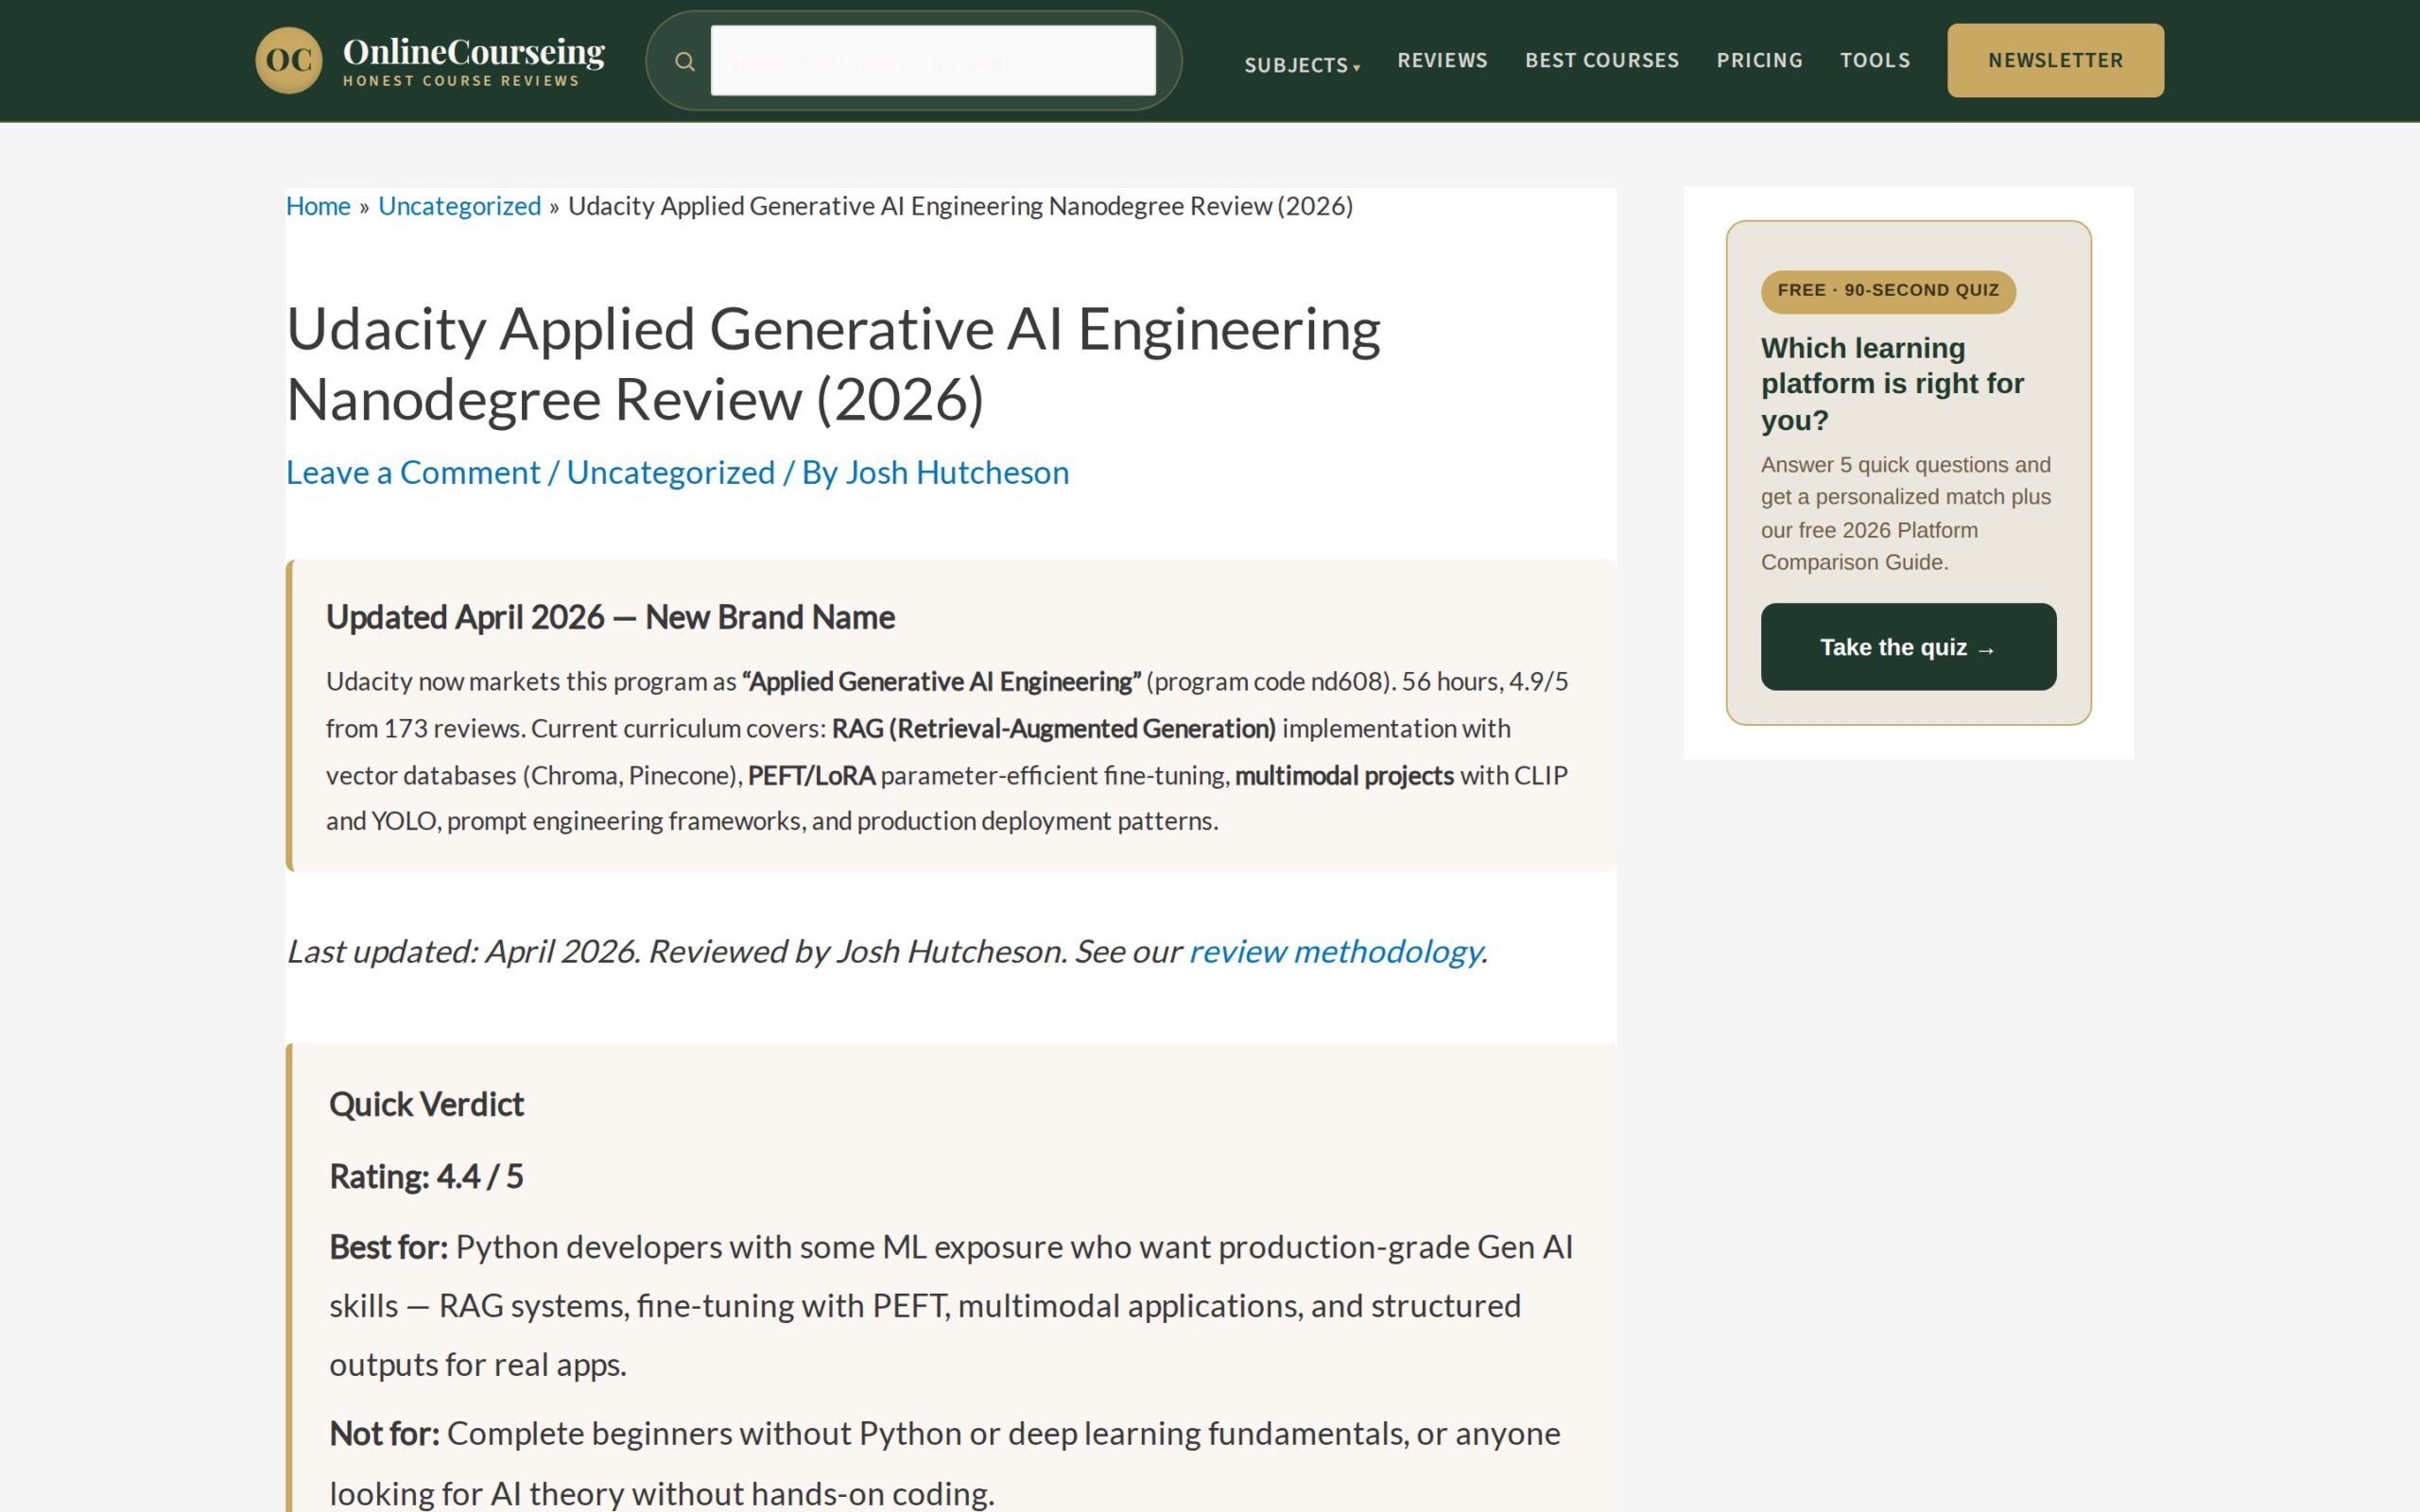Click the 'Not for:' label
The height and width of the screenshot is (1512, 2420).
pyautogui.click(x=384, y=1434)
